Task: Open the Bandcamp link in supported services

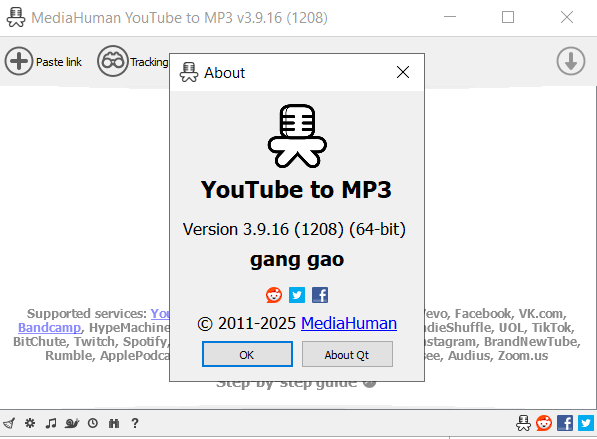Action: 49,327
